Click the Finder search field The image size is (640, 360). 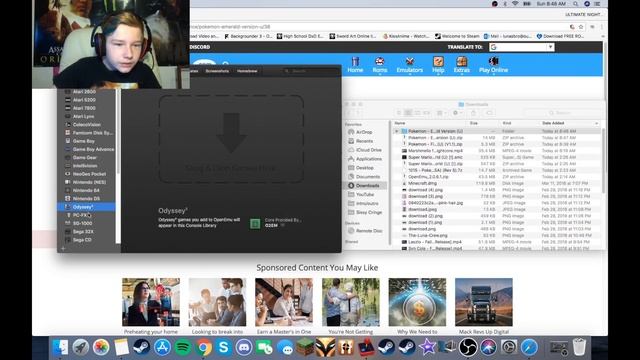(x=561, y=113)
